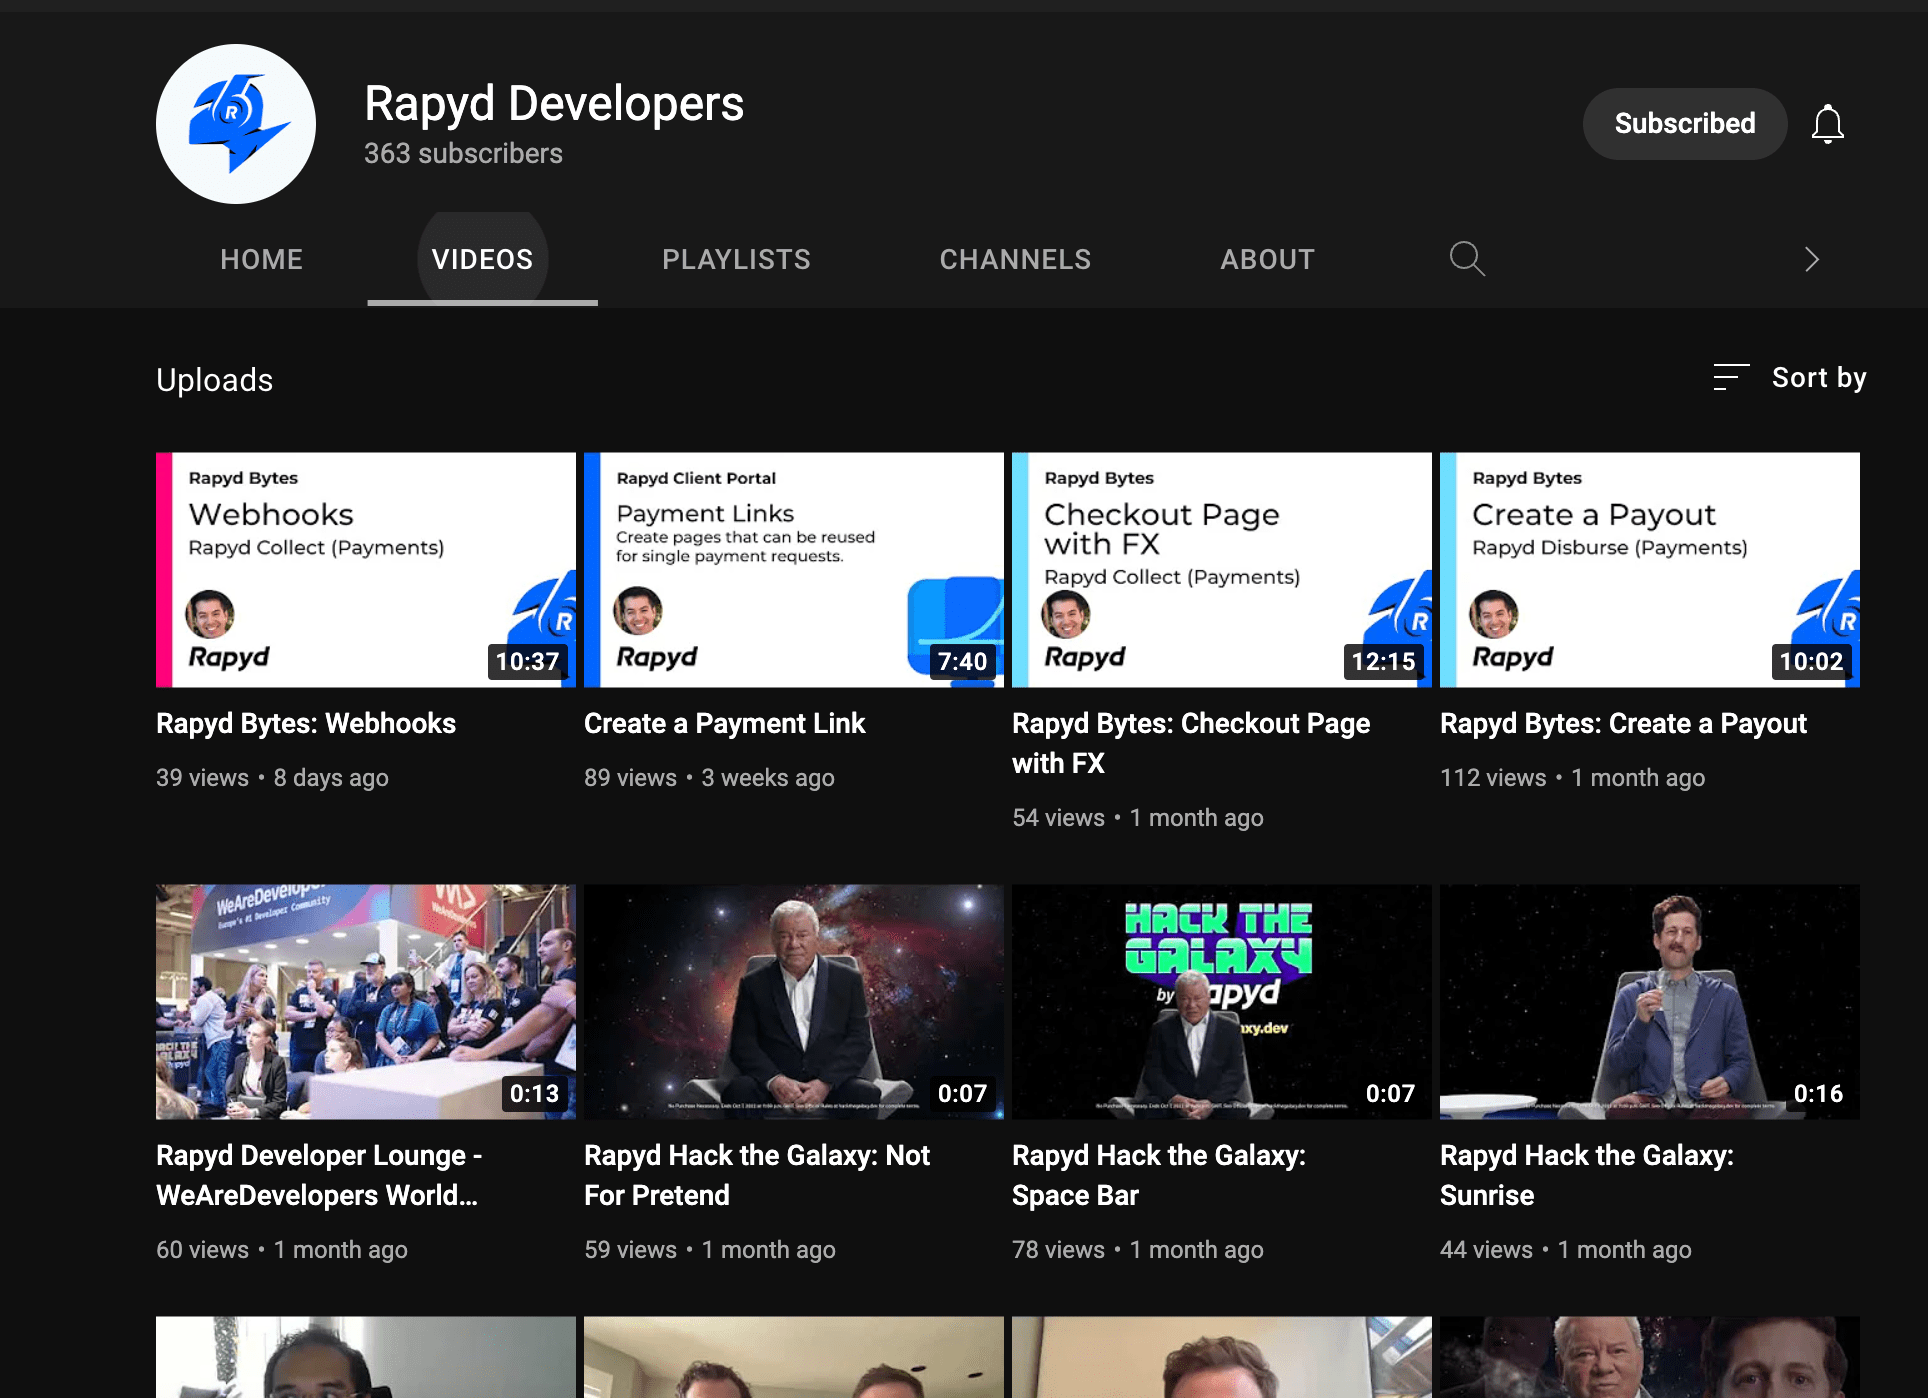
Task: Play the Checkout Page with FX thumbnail
Action: [1221, 569]
